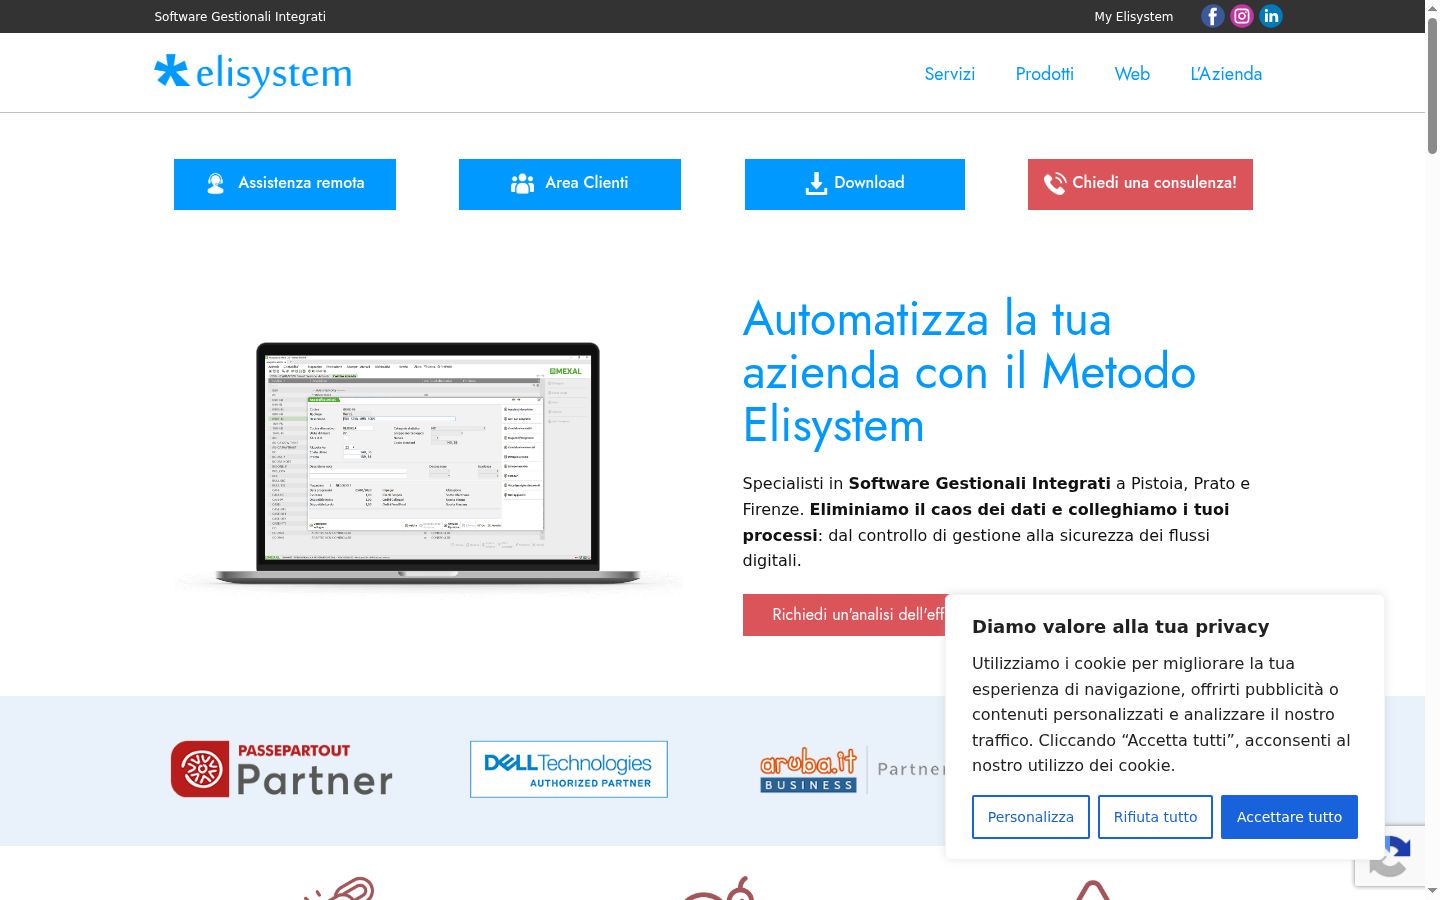The height and width of the screenshot is (900, 1440).
Task: Click the Passepartout Partner logo
Action: pos(282,769)
